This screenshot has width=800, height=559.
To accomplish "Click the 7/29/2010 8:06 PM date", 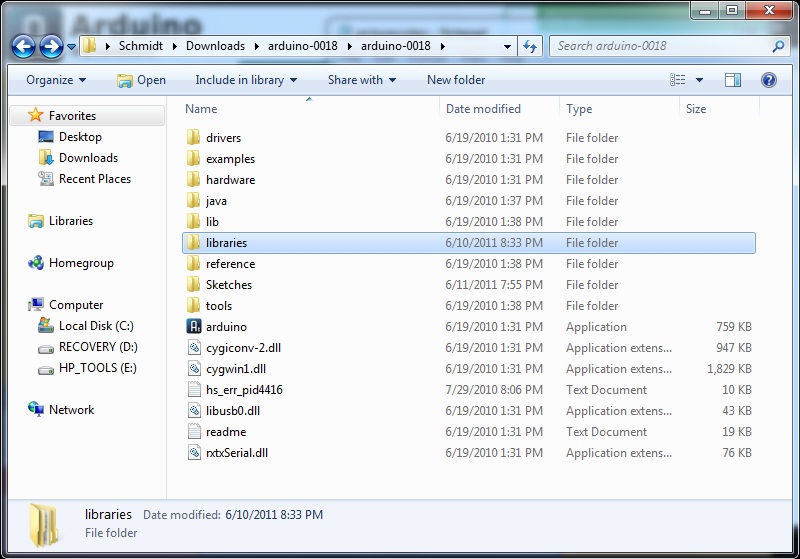I will click(x=494, y=390).
